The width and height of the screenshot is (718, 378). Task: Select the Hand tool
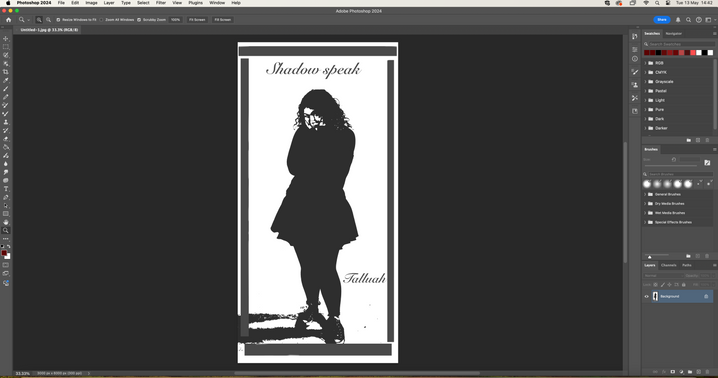[6, 222]
